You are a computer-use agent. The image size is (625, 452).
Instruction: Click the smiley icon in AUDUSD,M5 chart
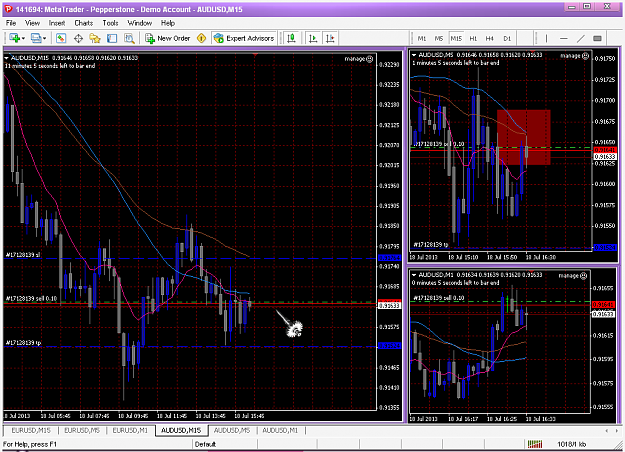(585, 56)
